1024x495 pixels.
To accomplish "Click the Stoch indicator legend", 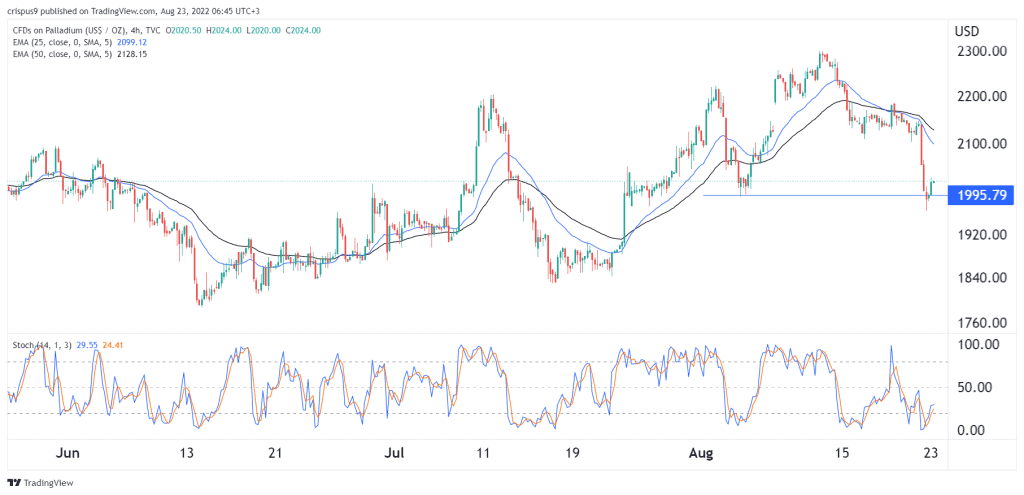I will tap(40, 343).
